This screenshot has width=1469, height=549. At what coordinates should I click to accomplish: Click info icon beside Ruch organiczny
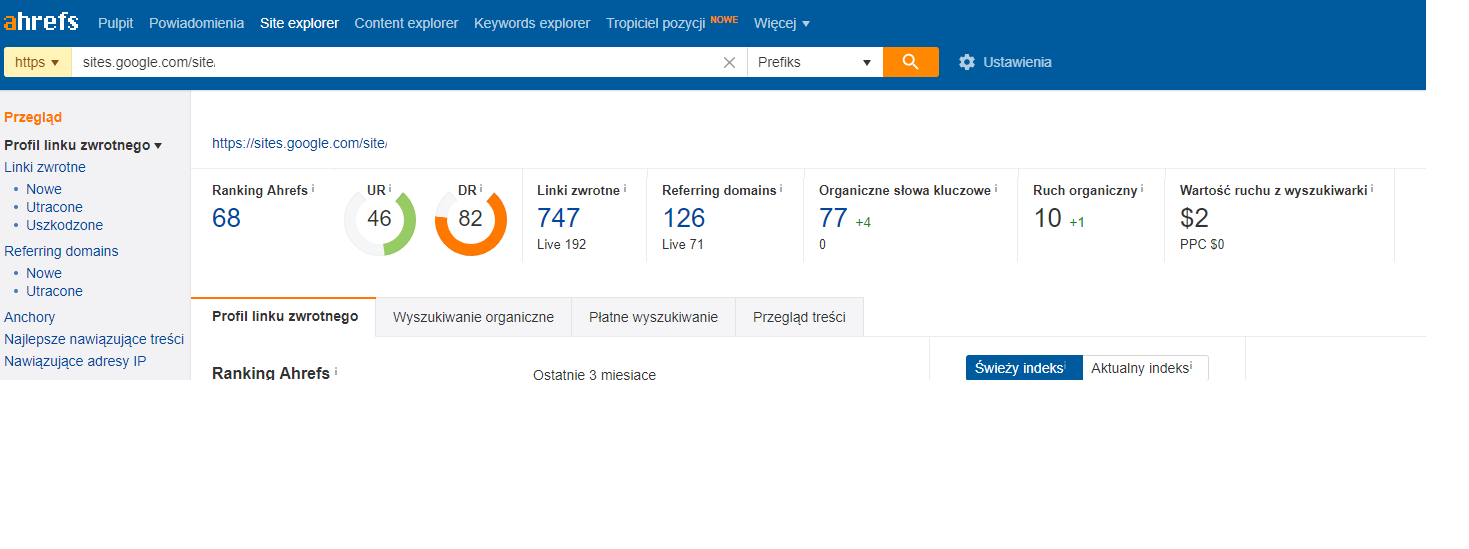[1142, 188]
